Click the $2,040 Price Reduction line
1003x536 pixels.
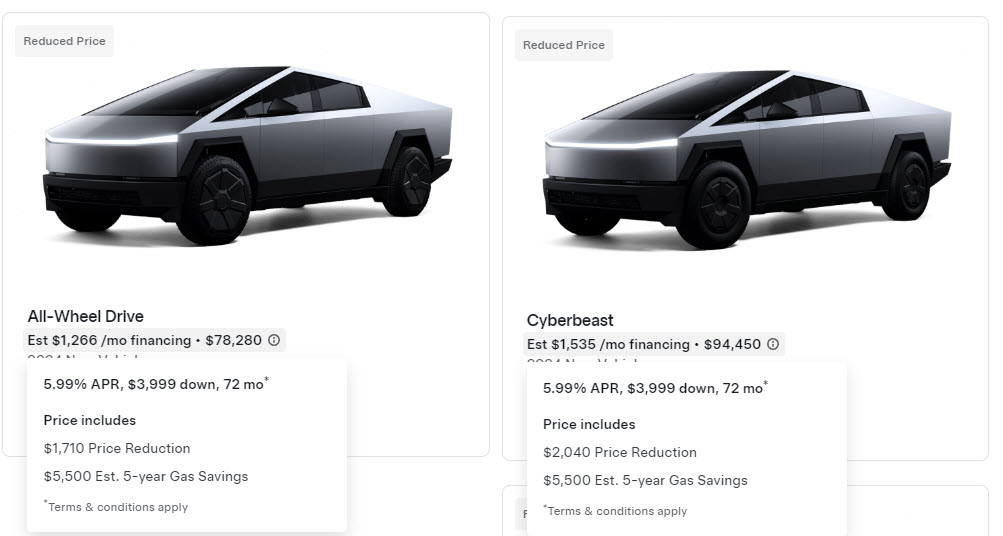click(620, 452)
